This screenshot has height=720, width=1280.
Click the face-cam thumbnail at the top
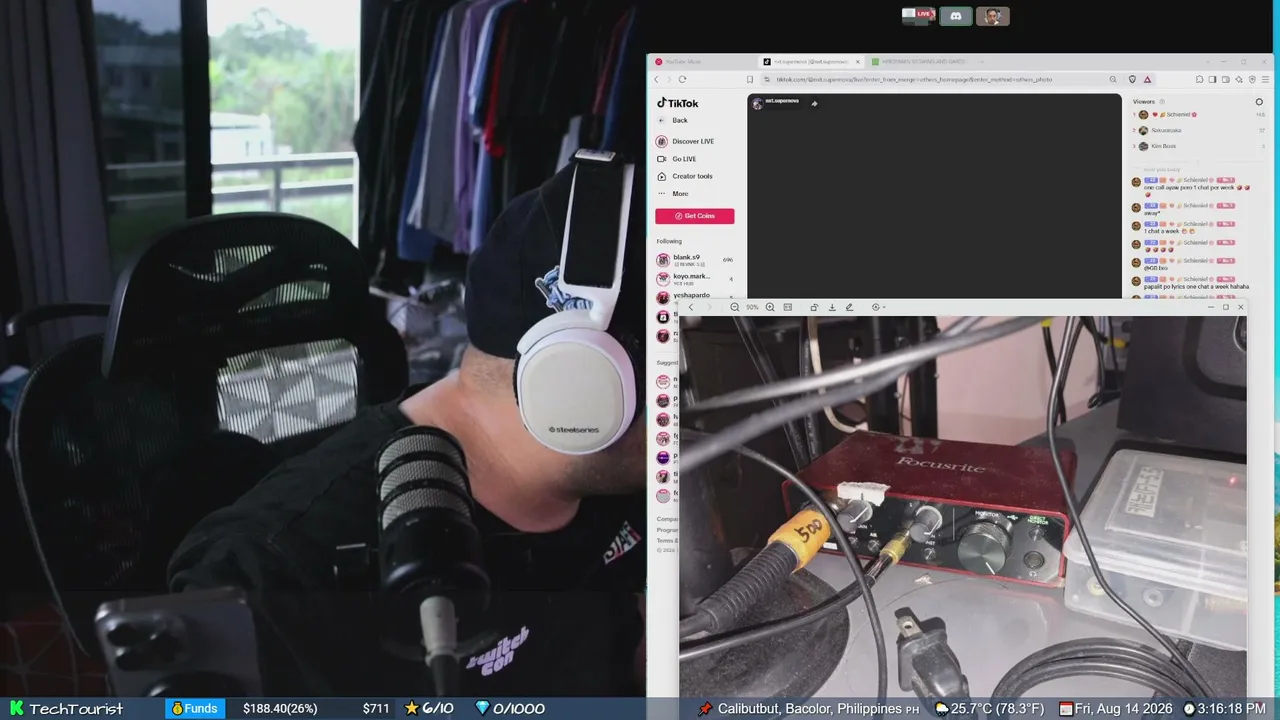click(992, 16)
